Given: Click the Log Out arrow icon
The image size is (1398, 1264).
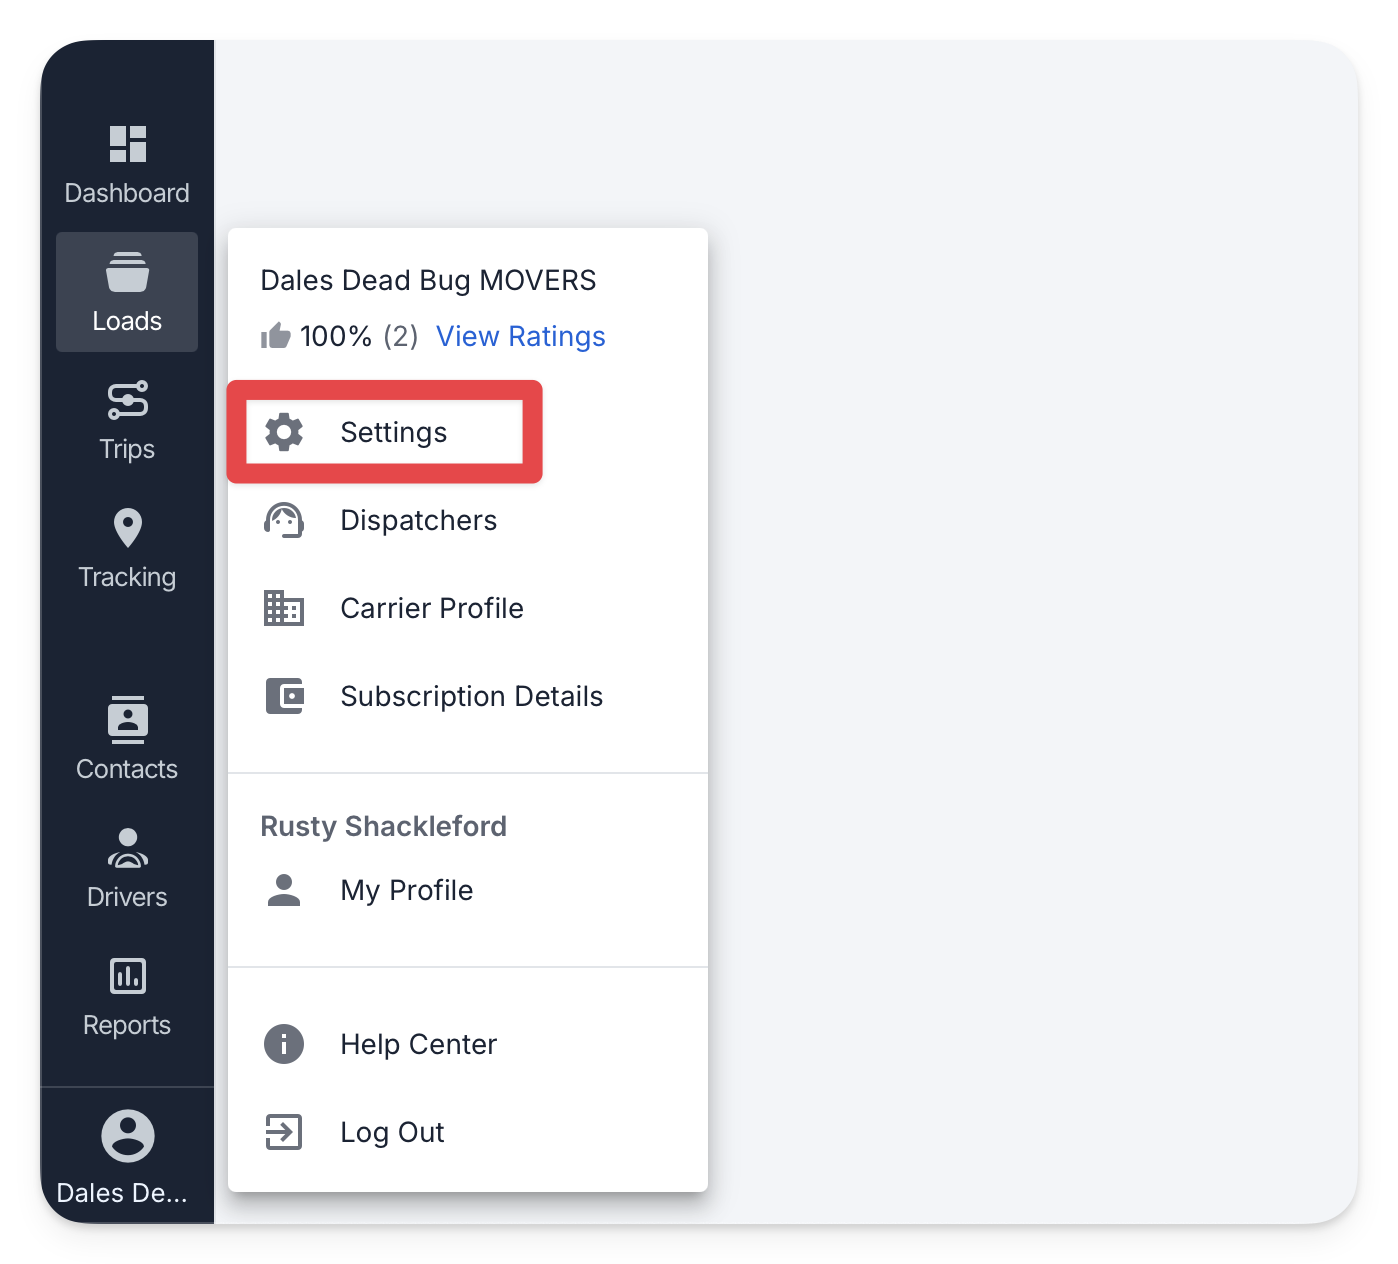Looking at the screenshot, I should coord(284,1132).
